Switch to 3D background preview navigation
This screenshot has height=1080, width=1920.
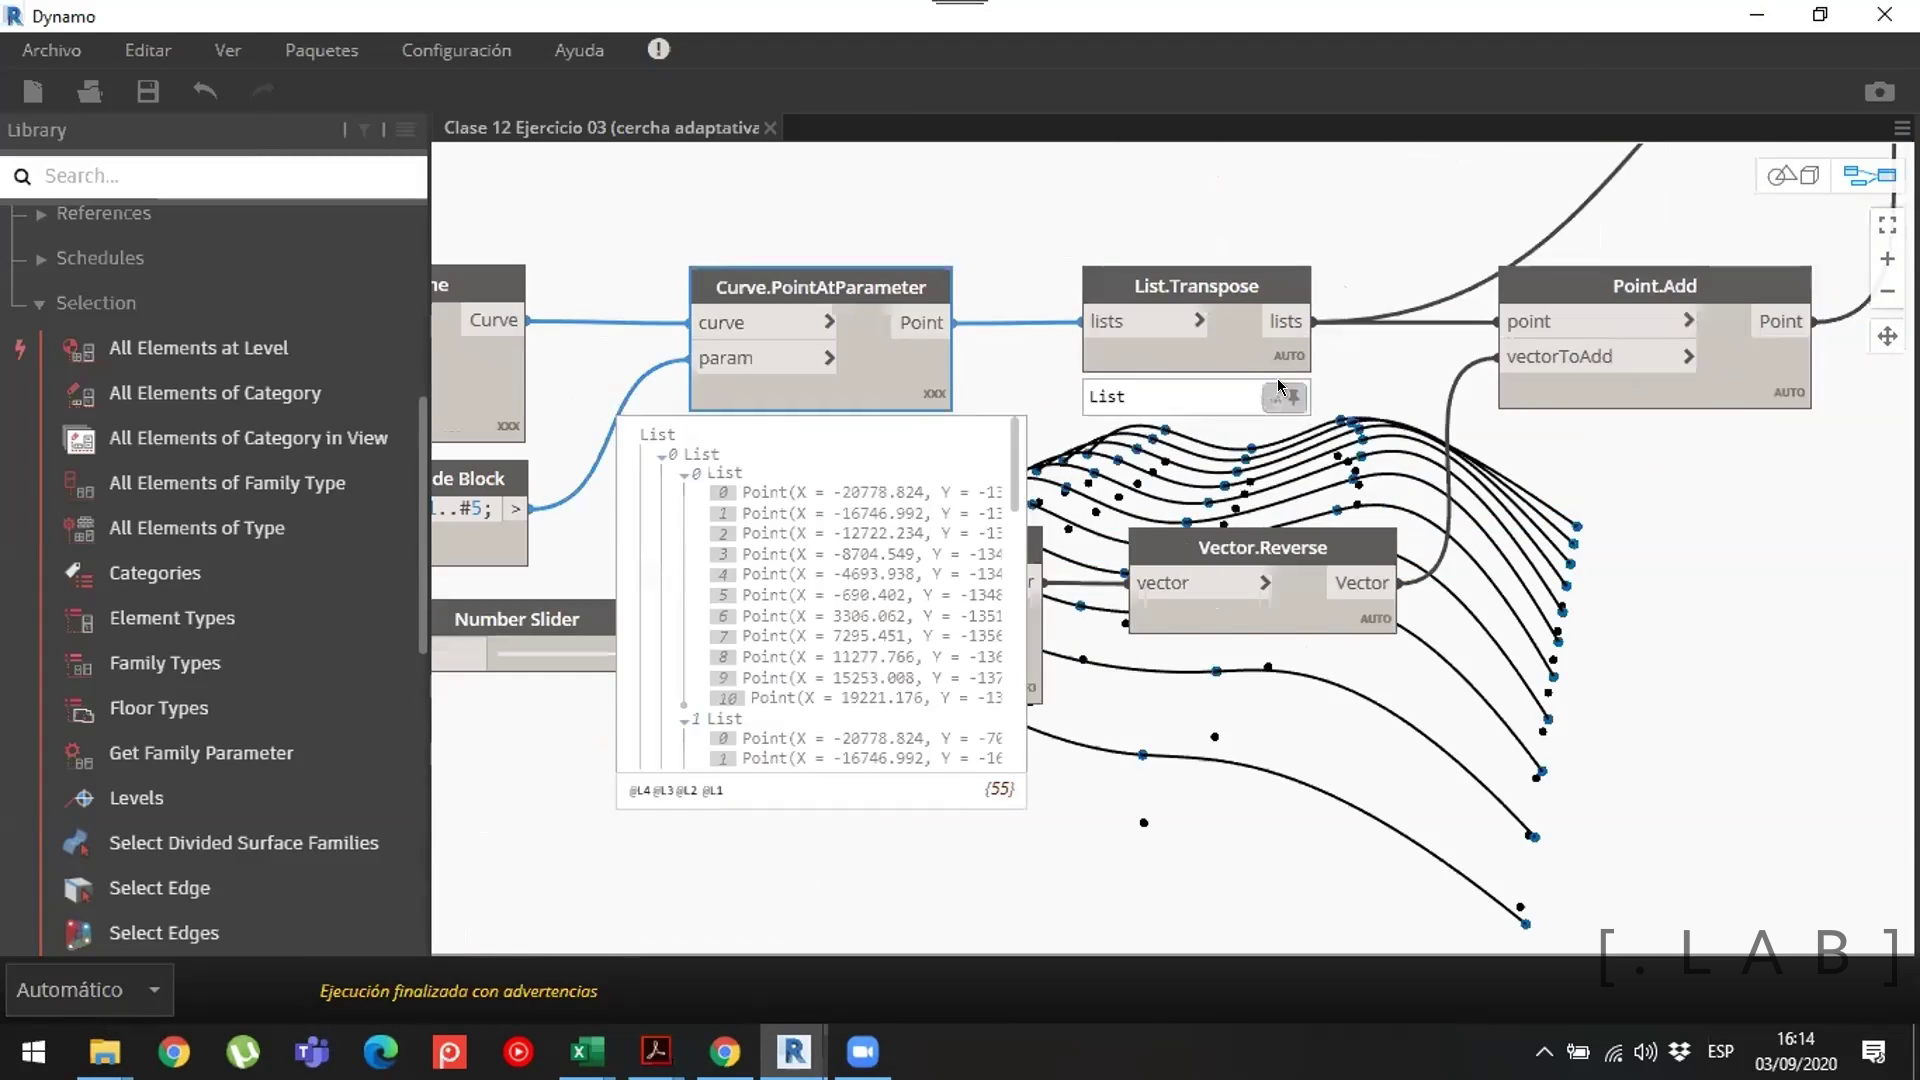click(x=1792, y=176)
